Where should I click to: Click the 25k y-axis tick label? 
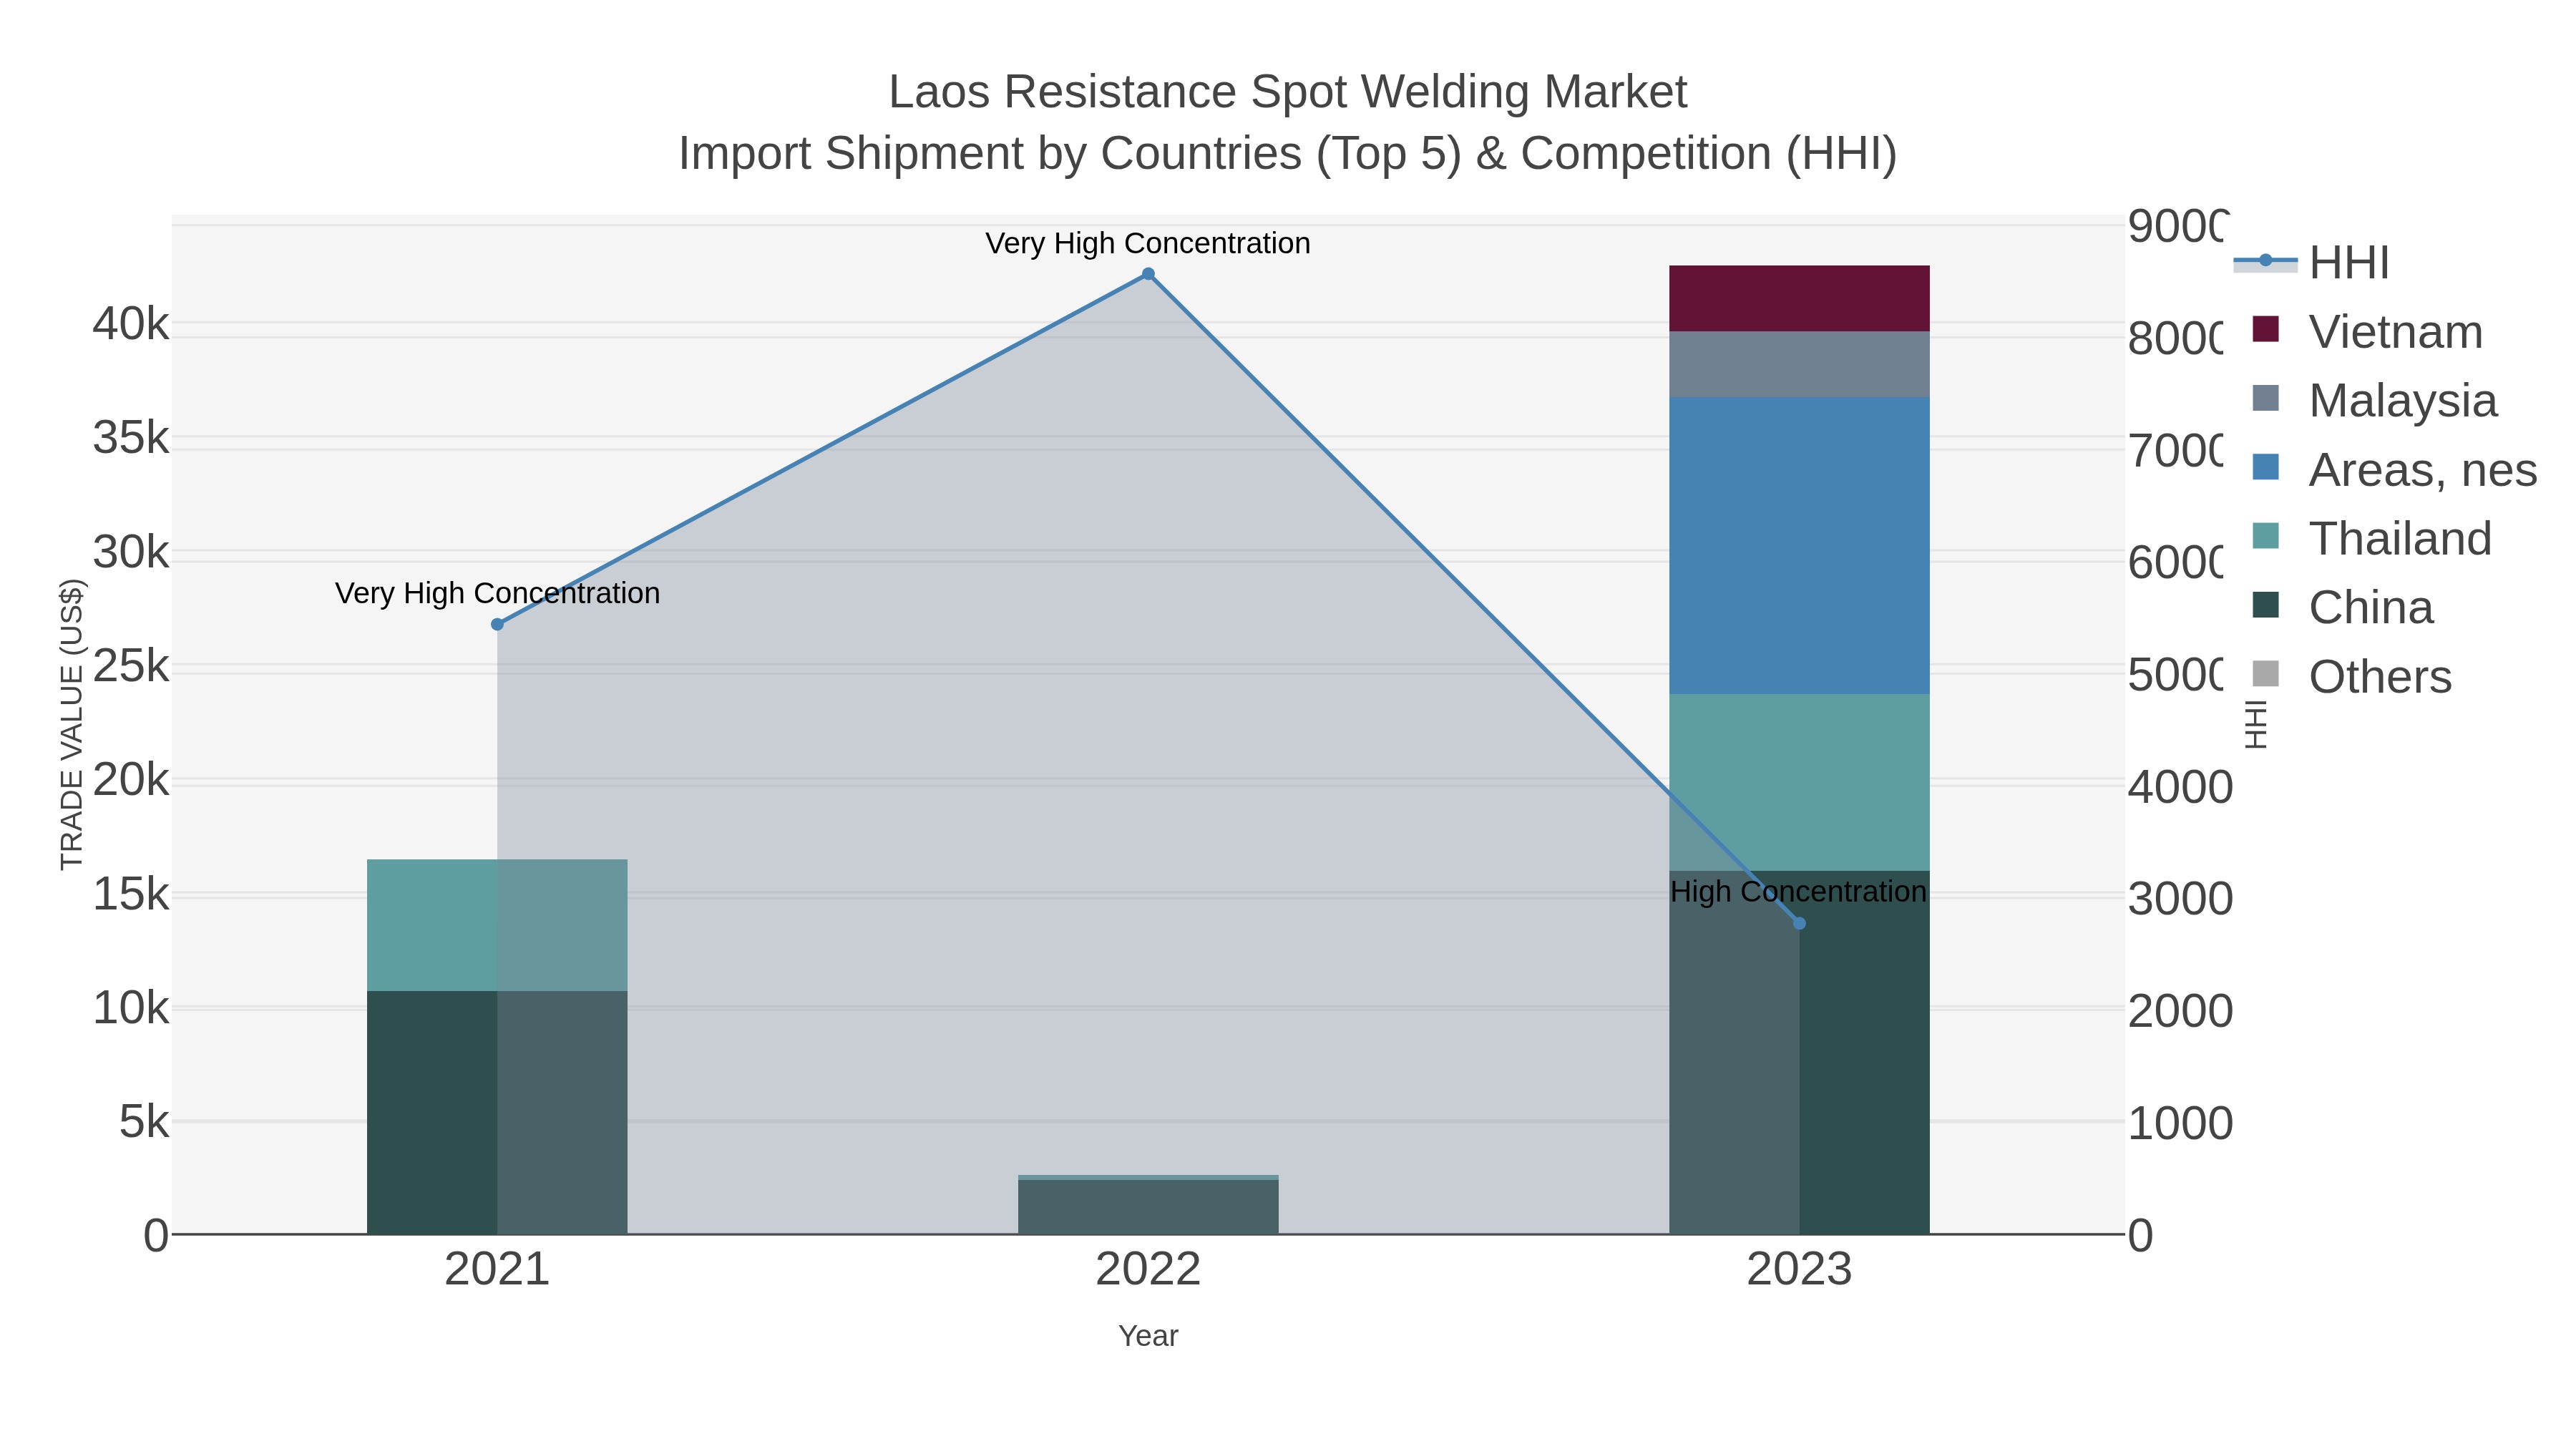click(x=131, y=665)
